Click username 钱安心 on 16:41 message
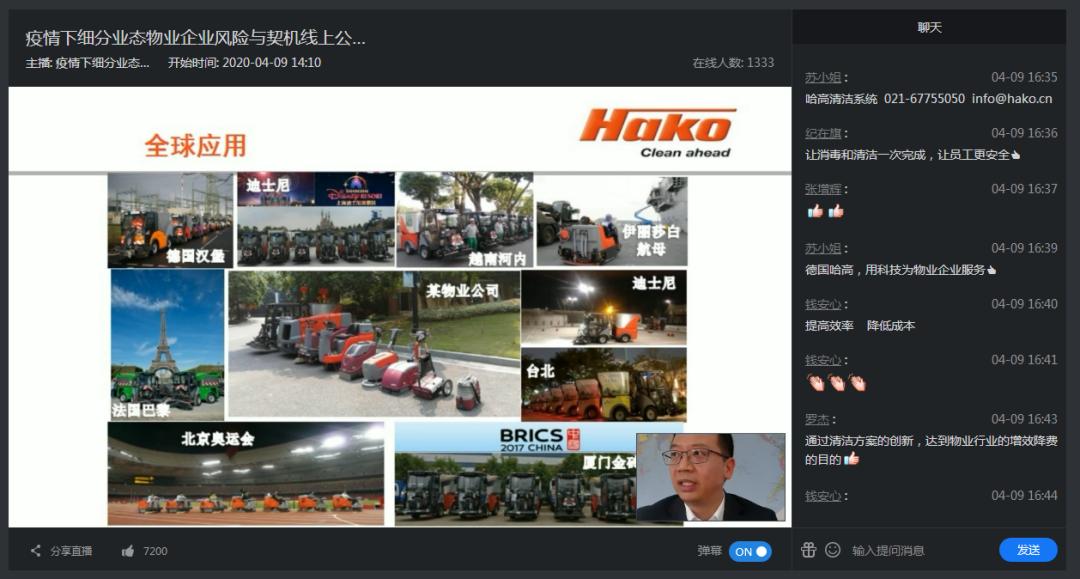 coord(823,360)
